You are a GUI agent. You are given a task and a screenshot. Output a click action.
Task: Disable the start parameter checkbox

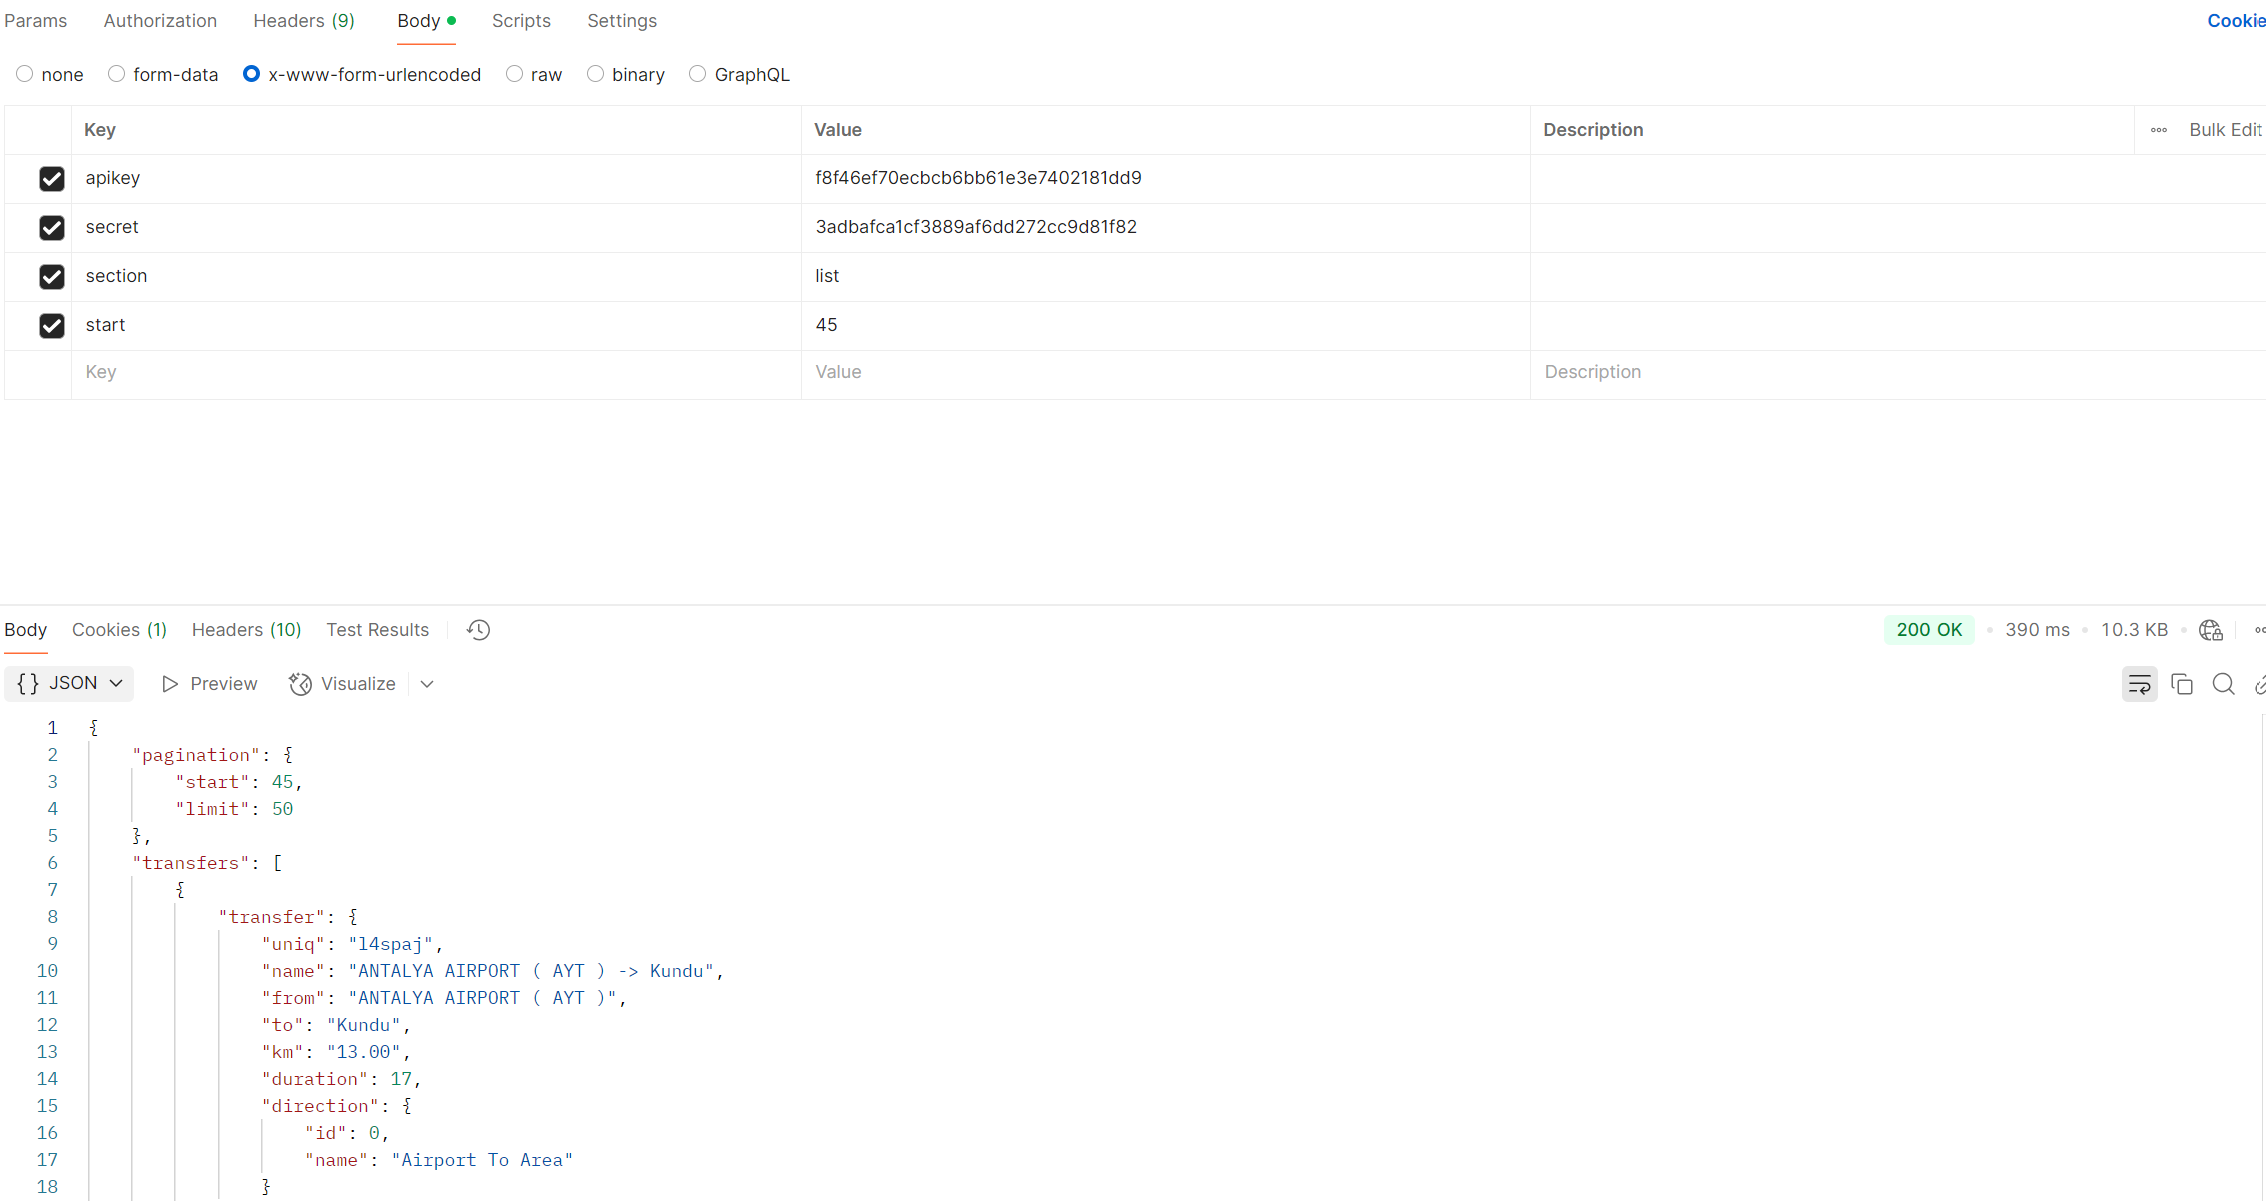52,326
